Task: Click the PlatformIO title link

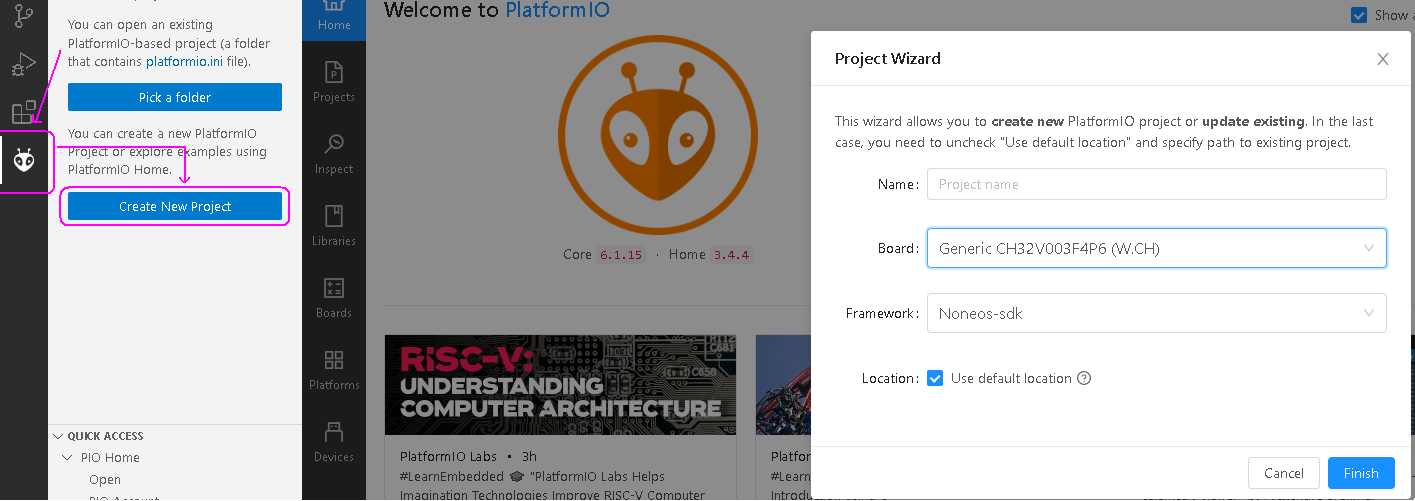Action: [557, 11]
